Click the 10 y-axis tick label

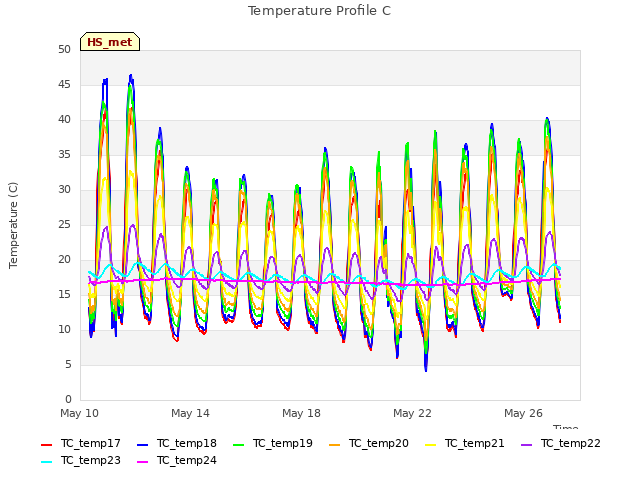tap(64, 329)
